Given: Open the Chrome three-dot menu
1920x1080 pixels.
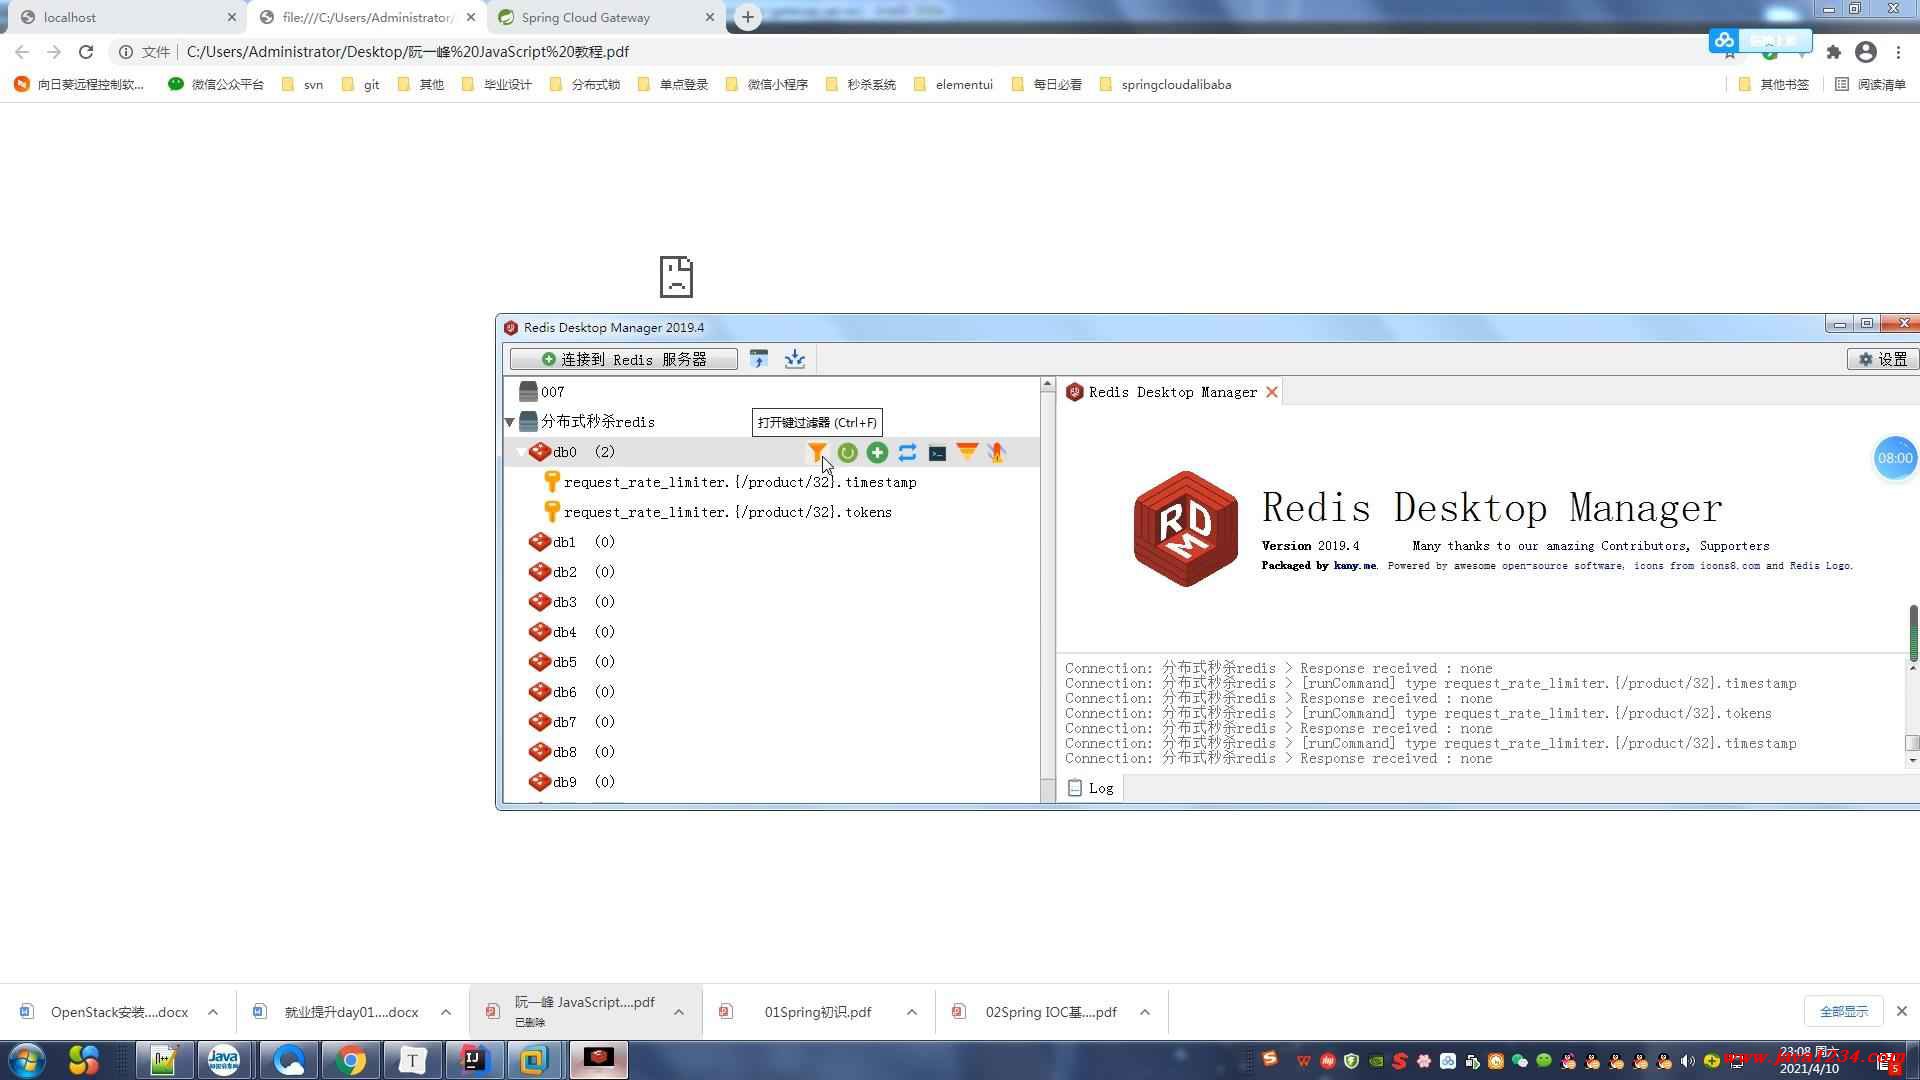Looking at the screenshot, I should [x=1898, y=52].
